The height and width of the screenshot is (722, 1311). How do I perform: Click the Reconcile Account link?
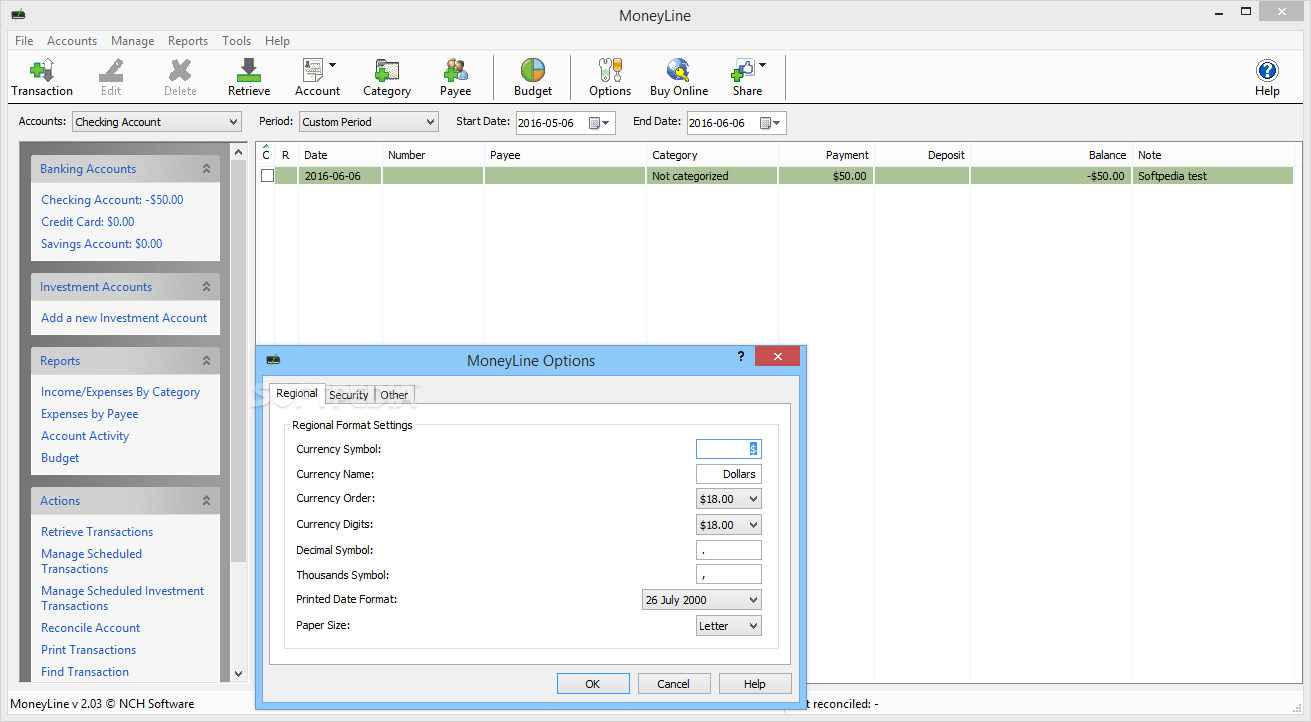91,628
